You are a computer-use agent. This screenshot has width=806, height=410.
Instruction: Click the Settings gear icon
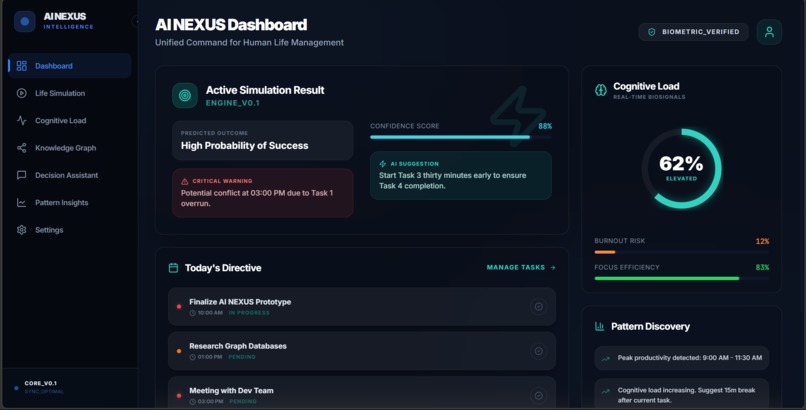(x=22, y=230)
